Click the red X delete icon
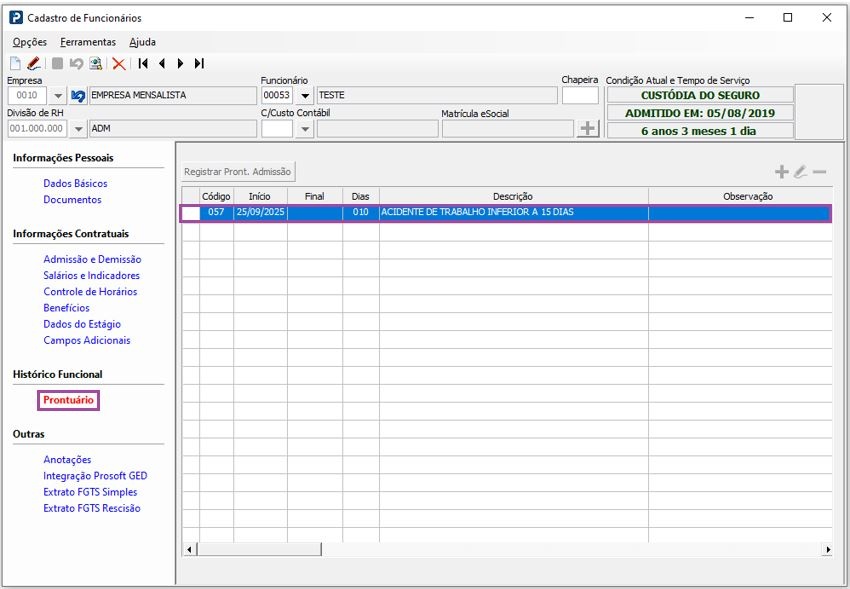 click(x=119, y=63)
